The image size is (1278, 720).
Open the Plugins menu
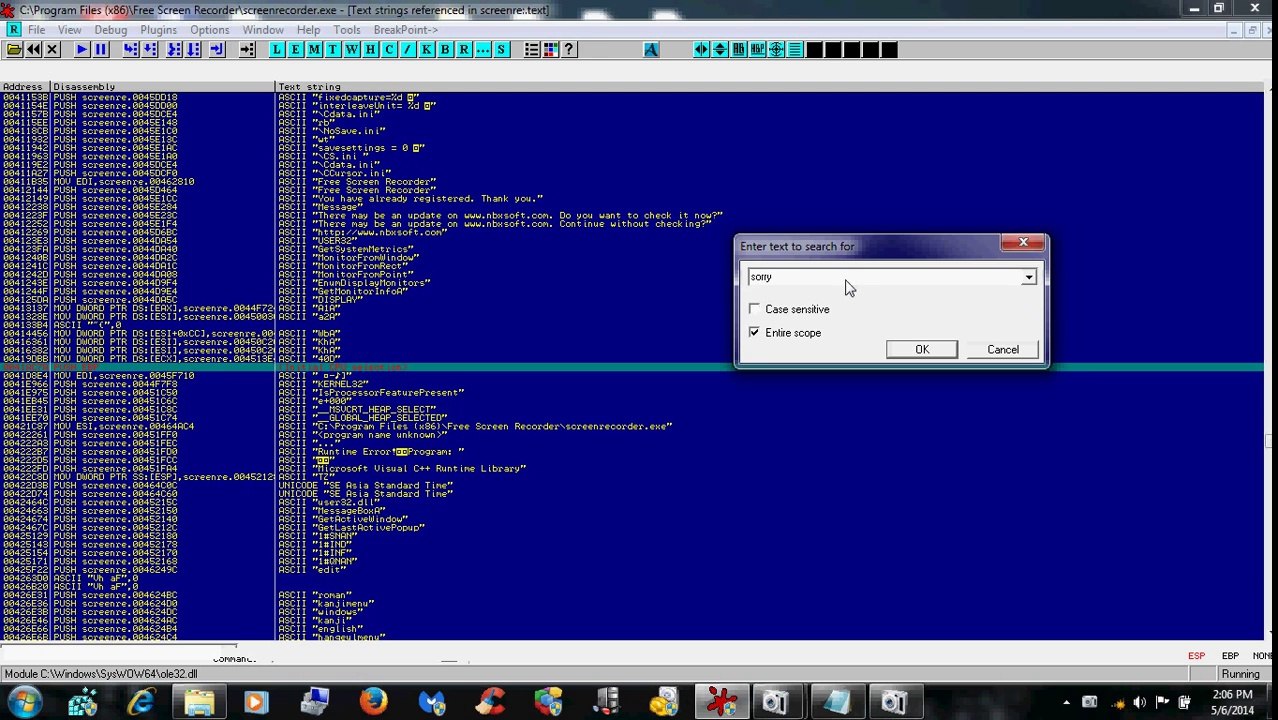tap(159, 30)
